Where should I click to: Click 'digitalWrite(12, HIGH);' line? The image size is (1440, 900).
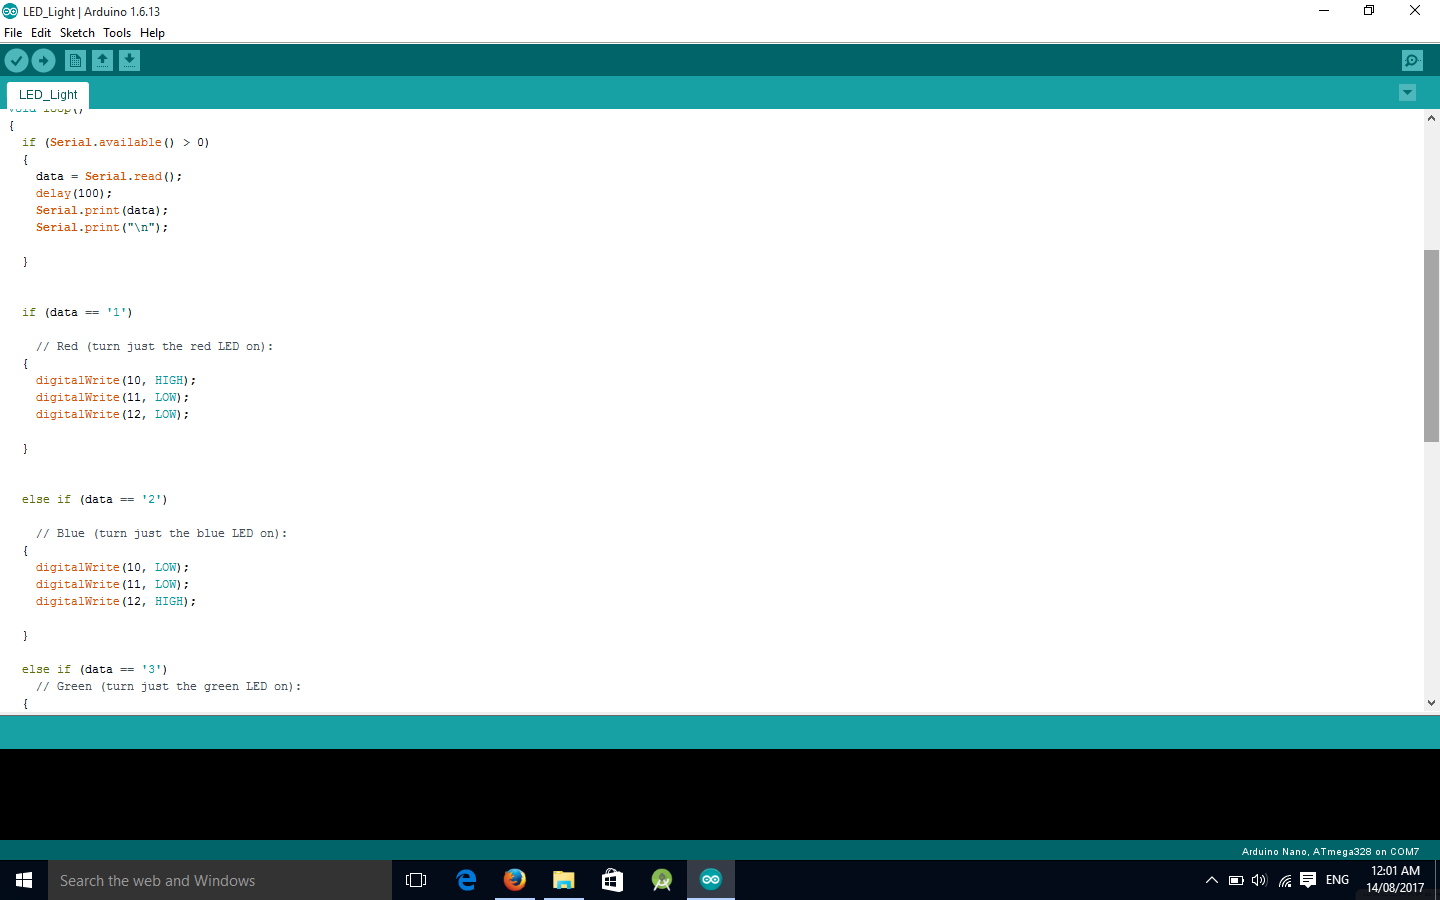coord(116,601)
